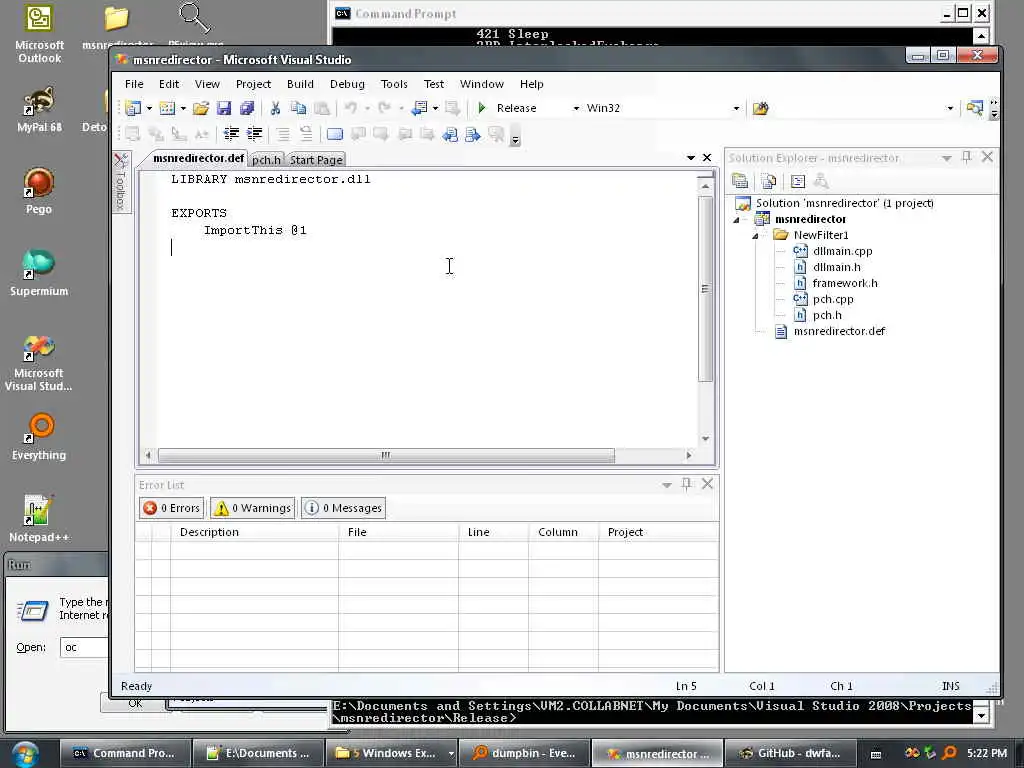Toggle the 0 Errors filter

[x=172, y=508]
